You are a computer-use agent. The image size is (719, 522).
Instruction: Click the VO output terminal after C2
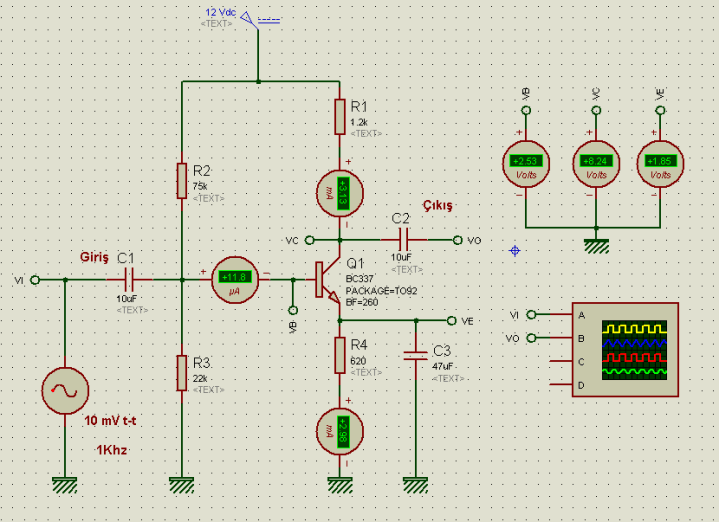[458, 240]
